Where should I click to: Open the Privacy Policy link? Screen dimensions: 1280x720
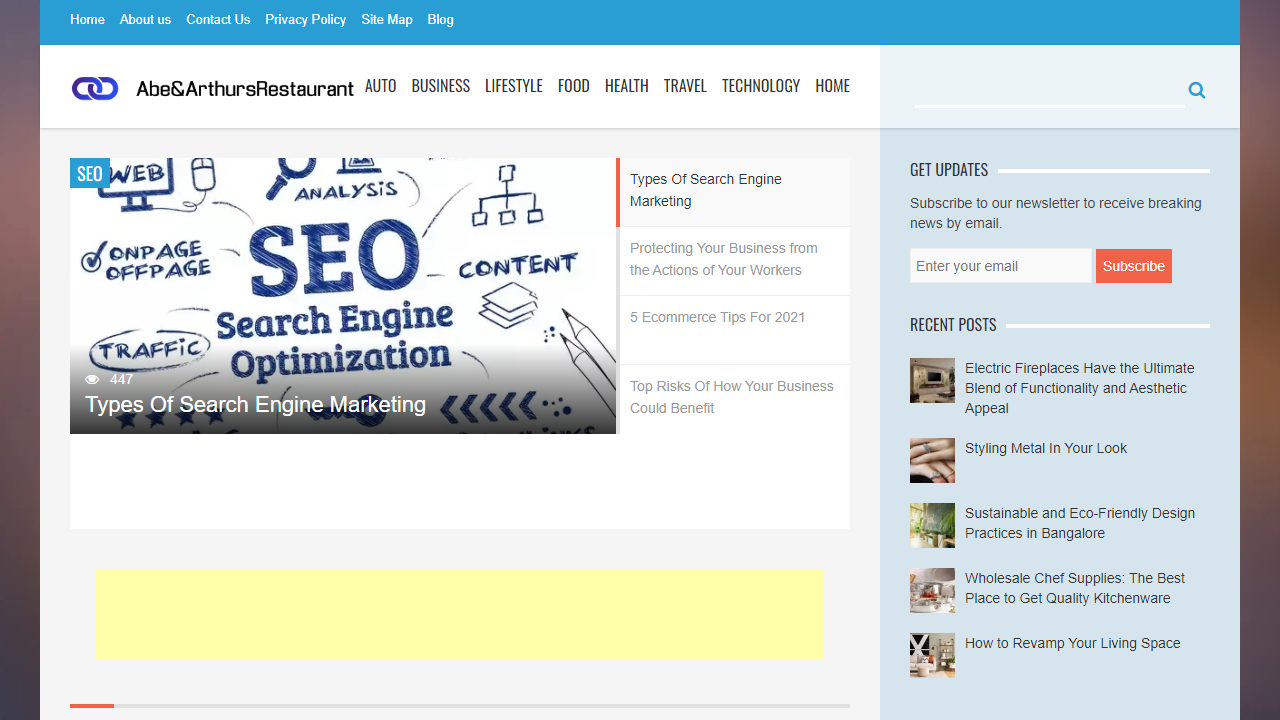pos(305,20)
